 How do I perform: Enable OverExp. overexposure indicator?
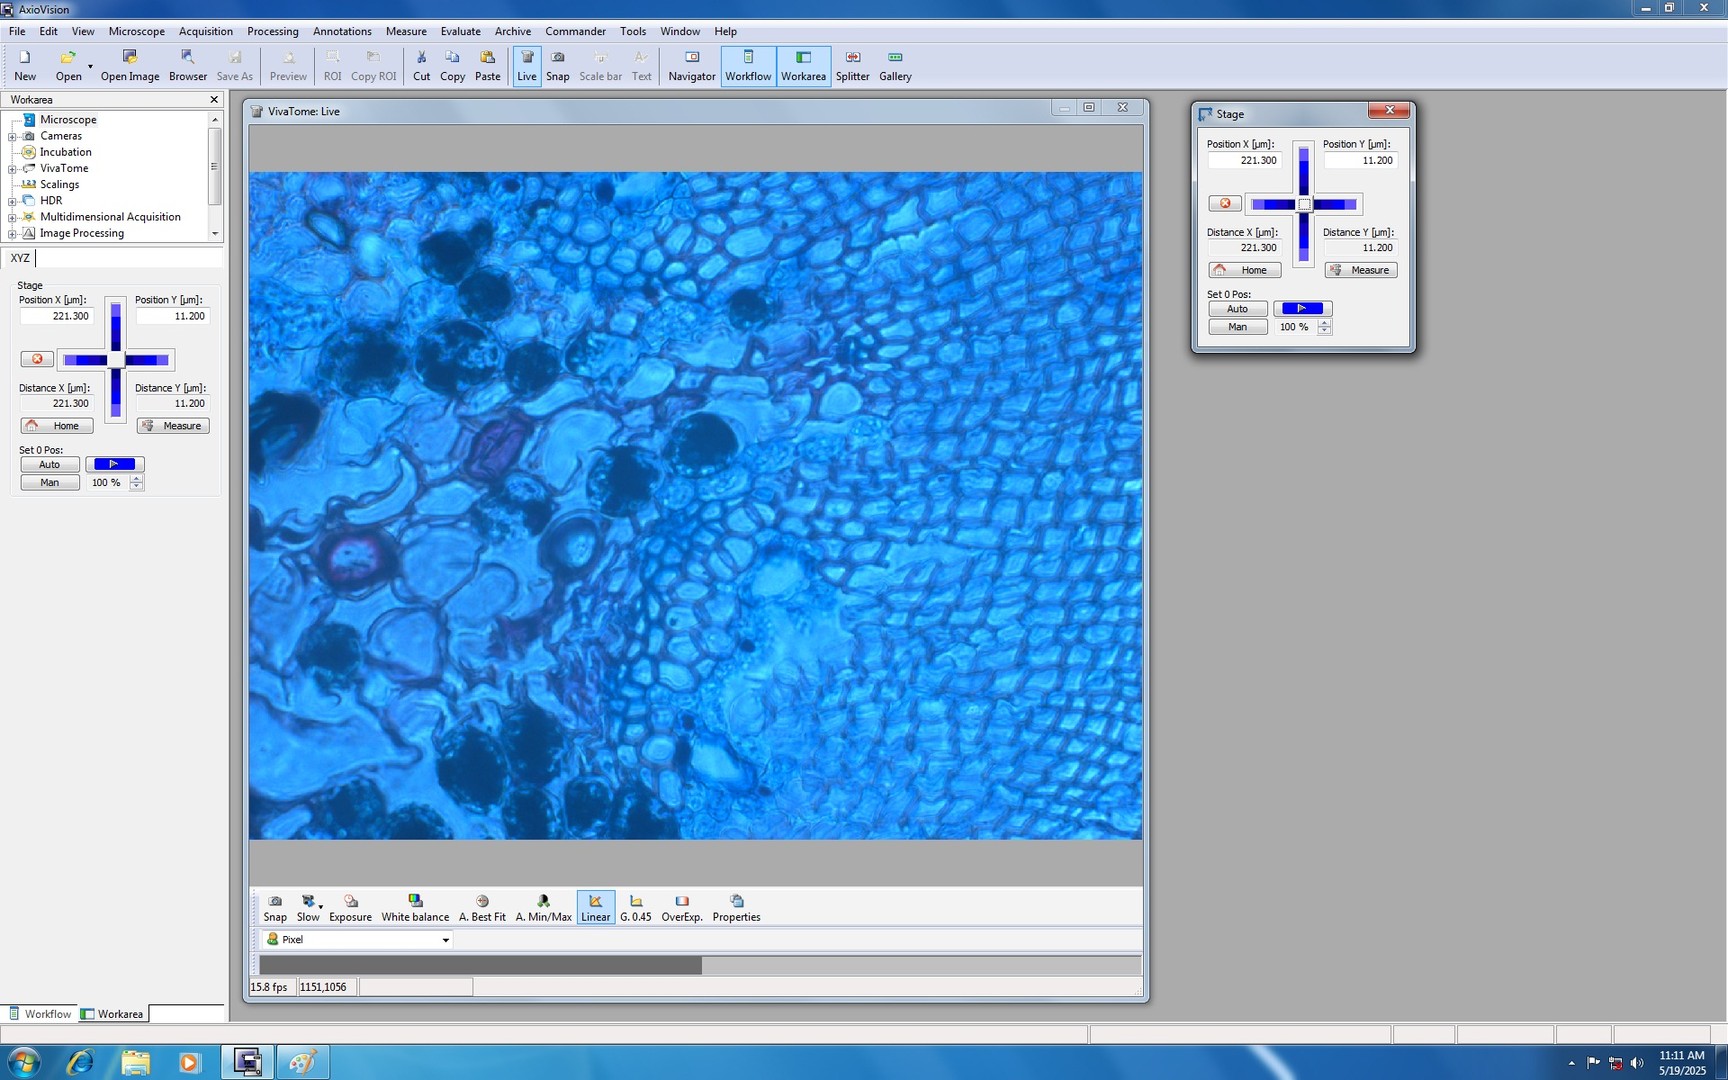click(682, 907)
